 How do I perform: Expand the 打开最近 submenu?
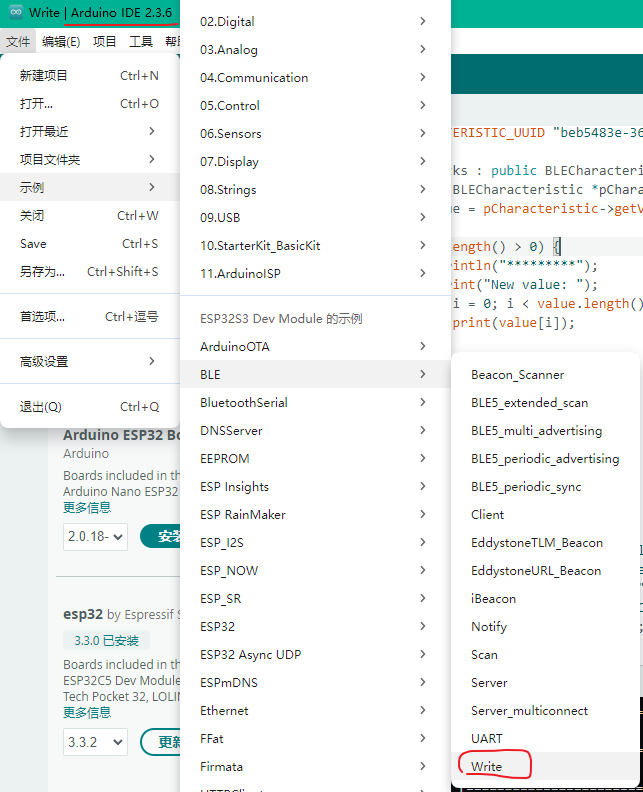click(90, 132)
